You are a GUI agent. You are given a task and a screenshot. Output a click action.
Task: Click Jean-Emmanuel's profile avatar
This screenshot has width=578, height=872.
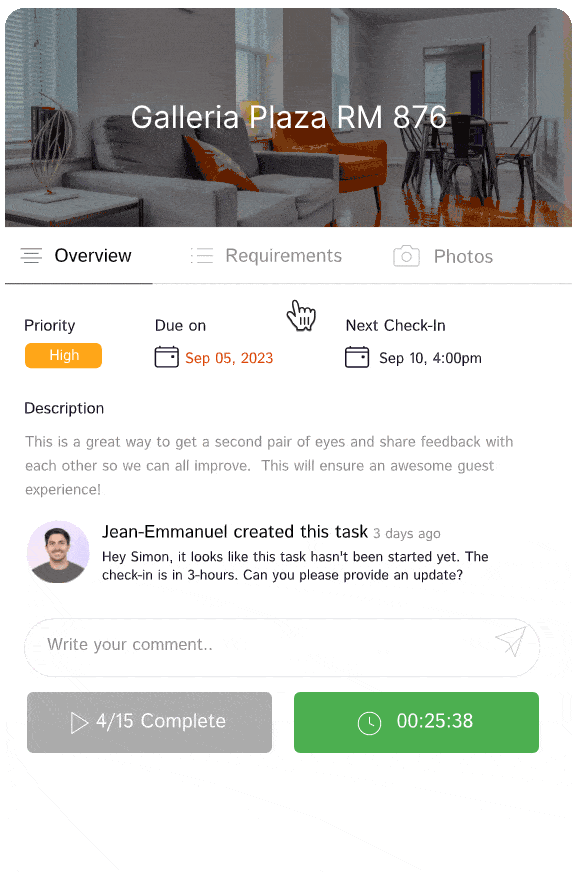[x=58, y=552]
